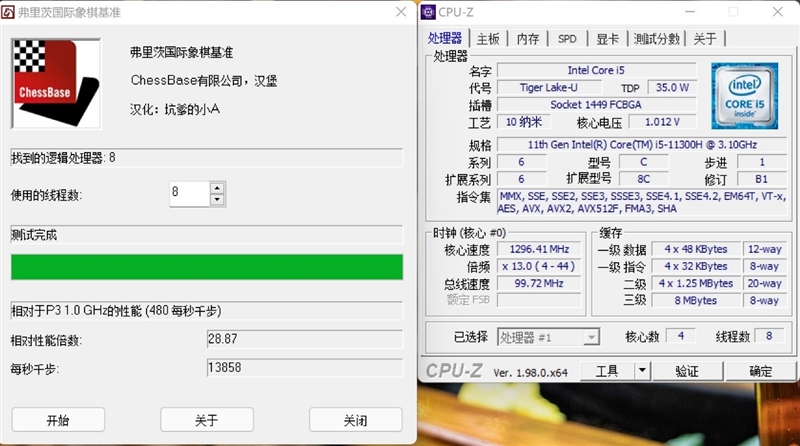Open the 关于 tab in CPU-Z
The image size is (800, 446).
tap(705, 39)
